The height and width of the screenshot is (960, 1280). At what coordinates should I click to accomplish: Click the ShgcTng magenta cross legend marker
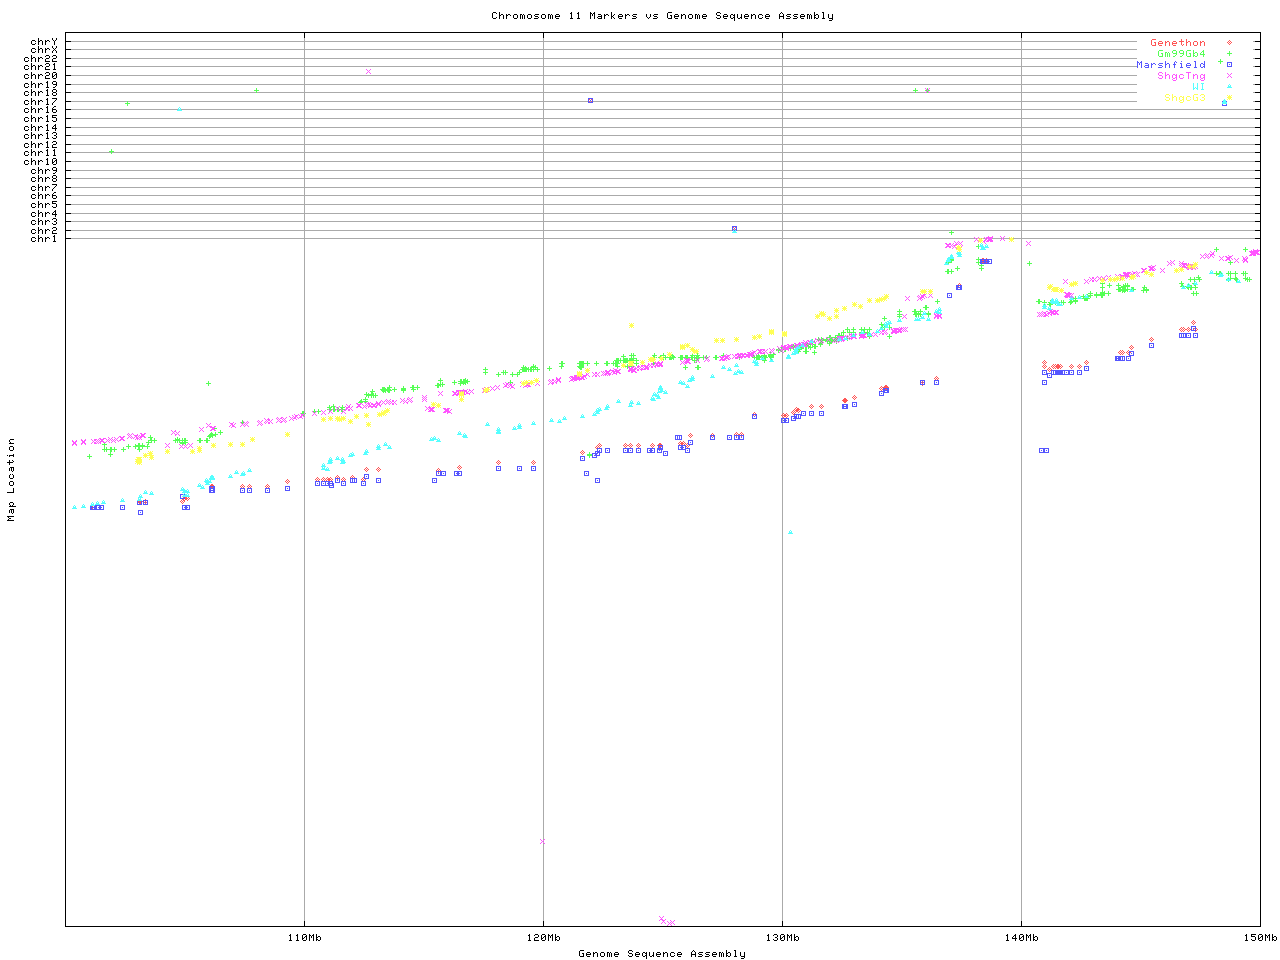(x=1229, y=76)
